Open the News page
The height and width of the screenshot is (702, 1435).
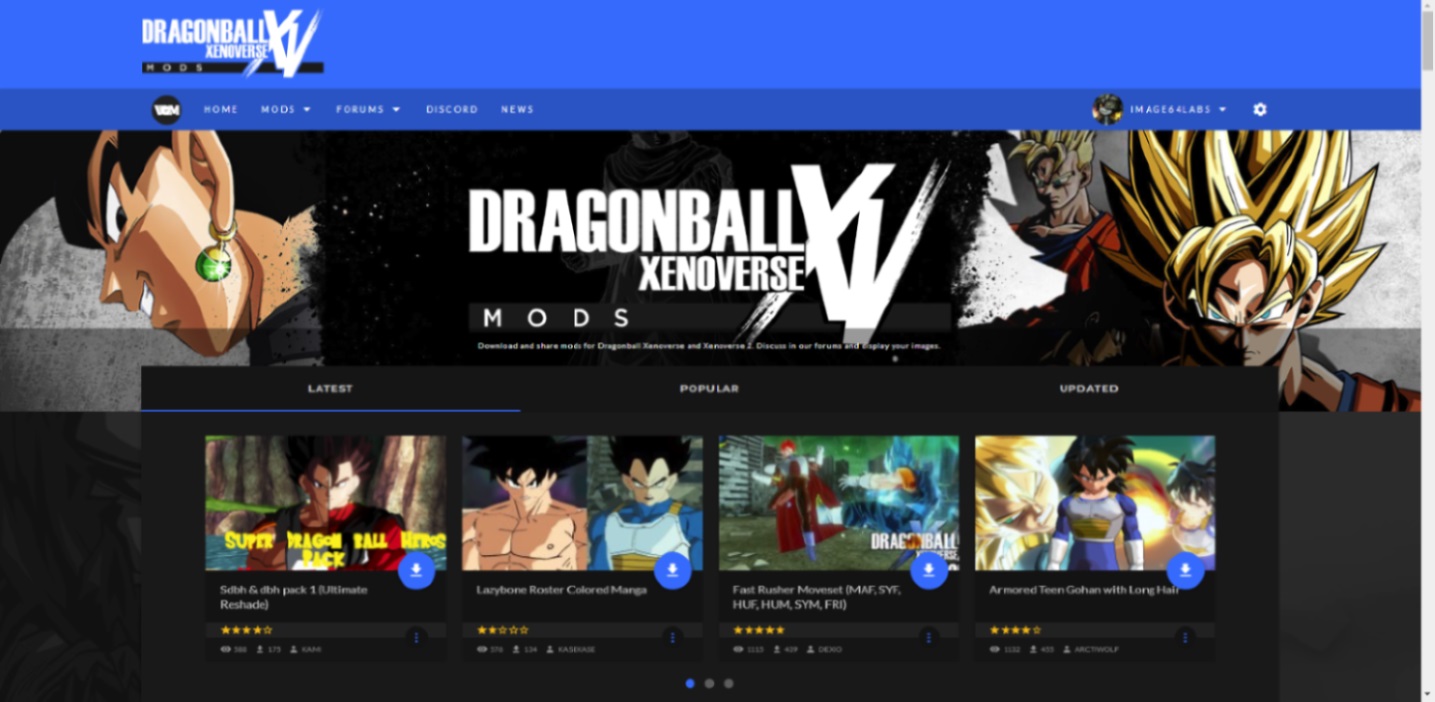click(517, 109)
